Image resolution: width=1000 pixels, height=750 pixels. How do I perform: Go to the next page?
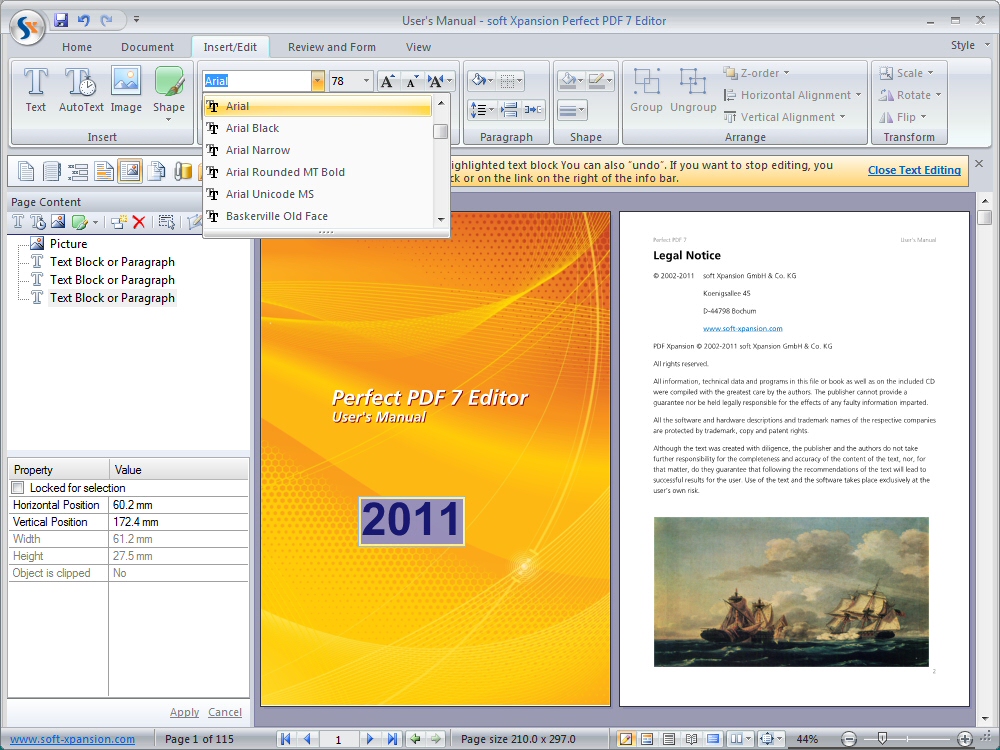pyautogui.click(x=370, y=739)
